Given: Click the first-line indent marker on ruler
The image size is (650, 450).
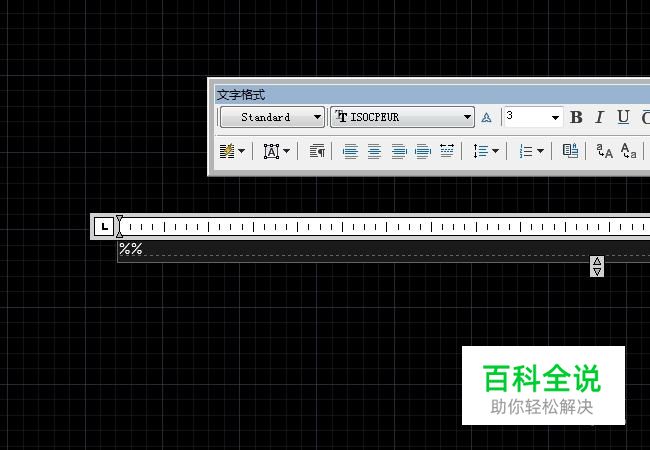Looking at the screenshot, I should pos(119,220).
